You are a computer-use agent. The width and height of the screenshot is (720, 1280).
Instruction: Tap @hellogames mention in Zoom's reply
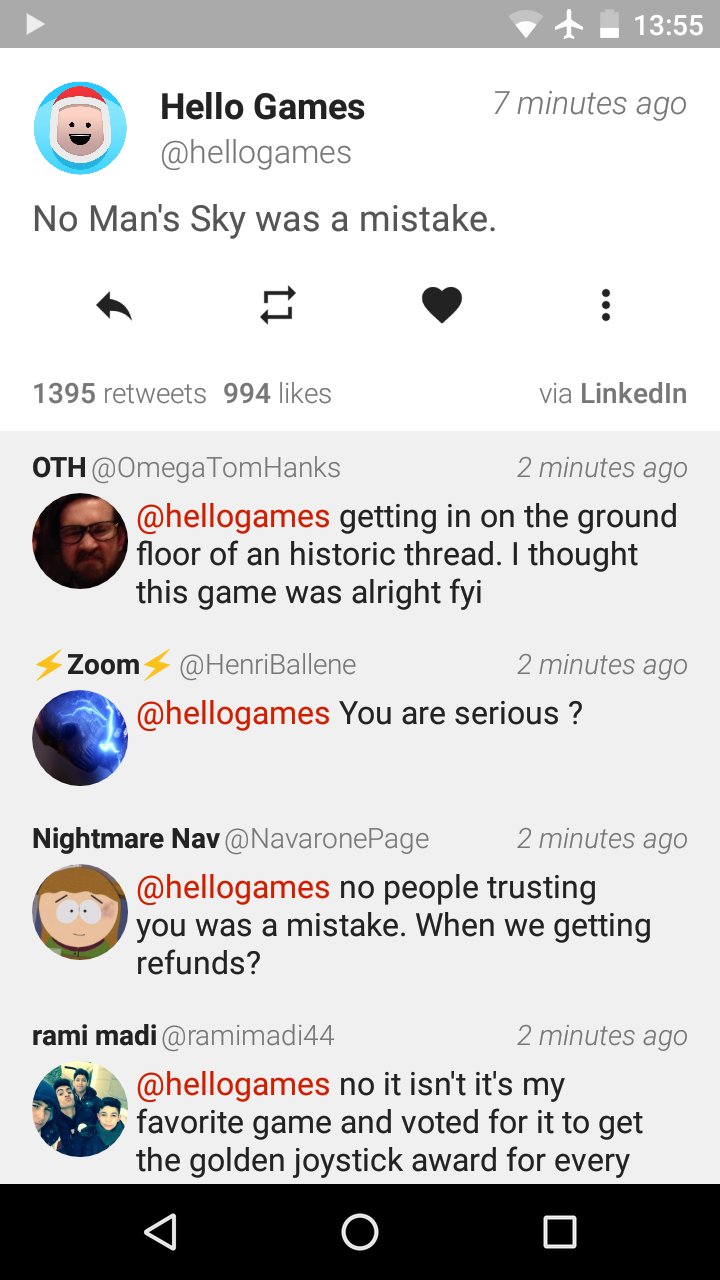point(233,714)
